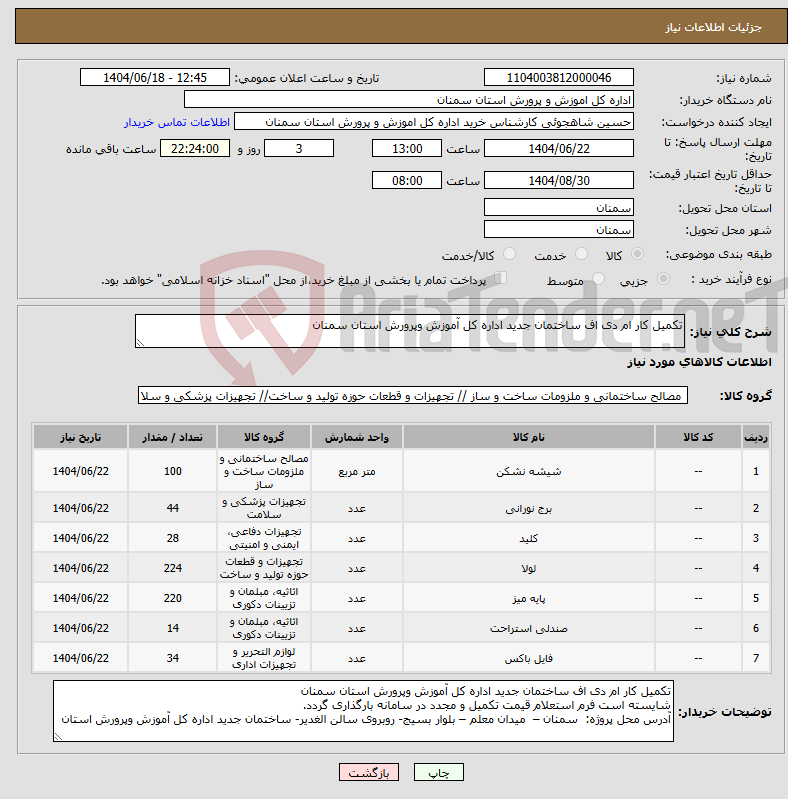Viewport: 788px width, 799px height.
Task: Click the تجهیزات پزشکی و سلامت group cell
Action: (264, 508)
